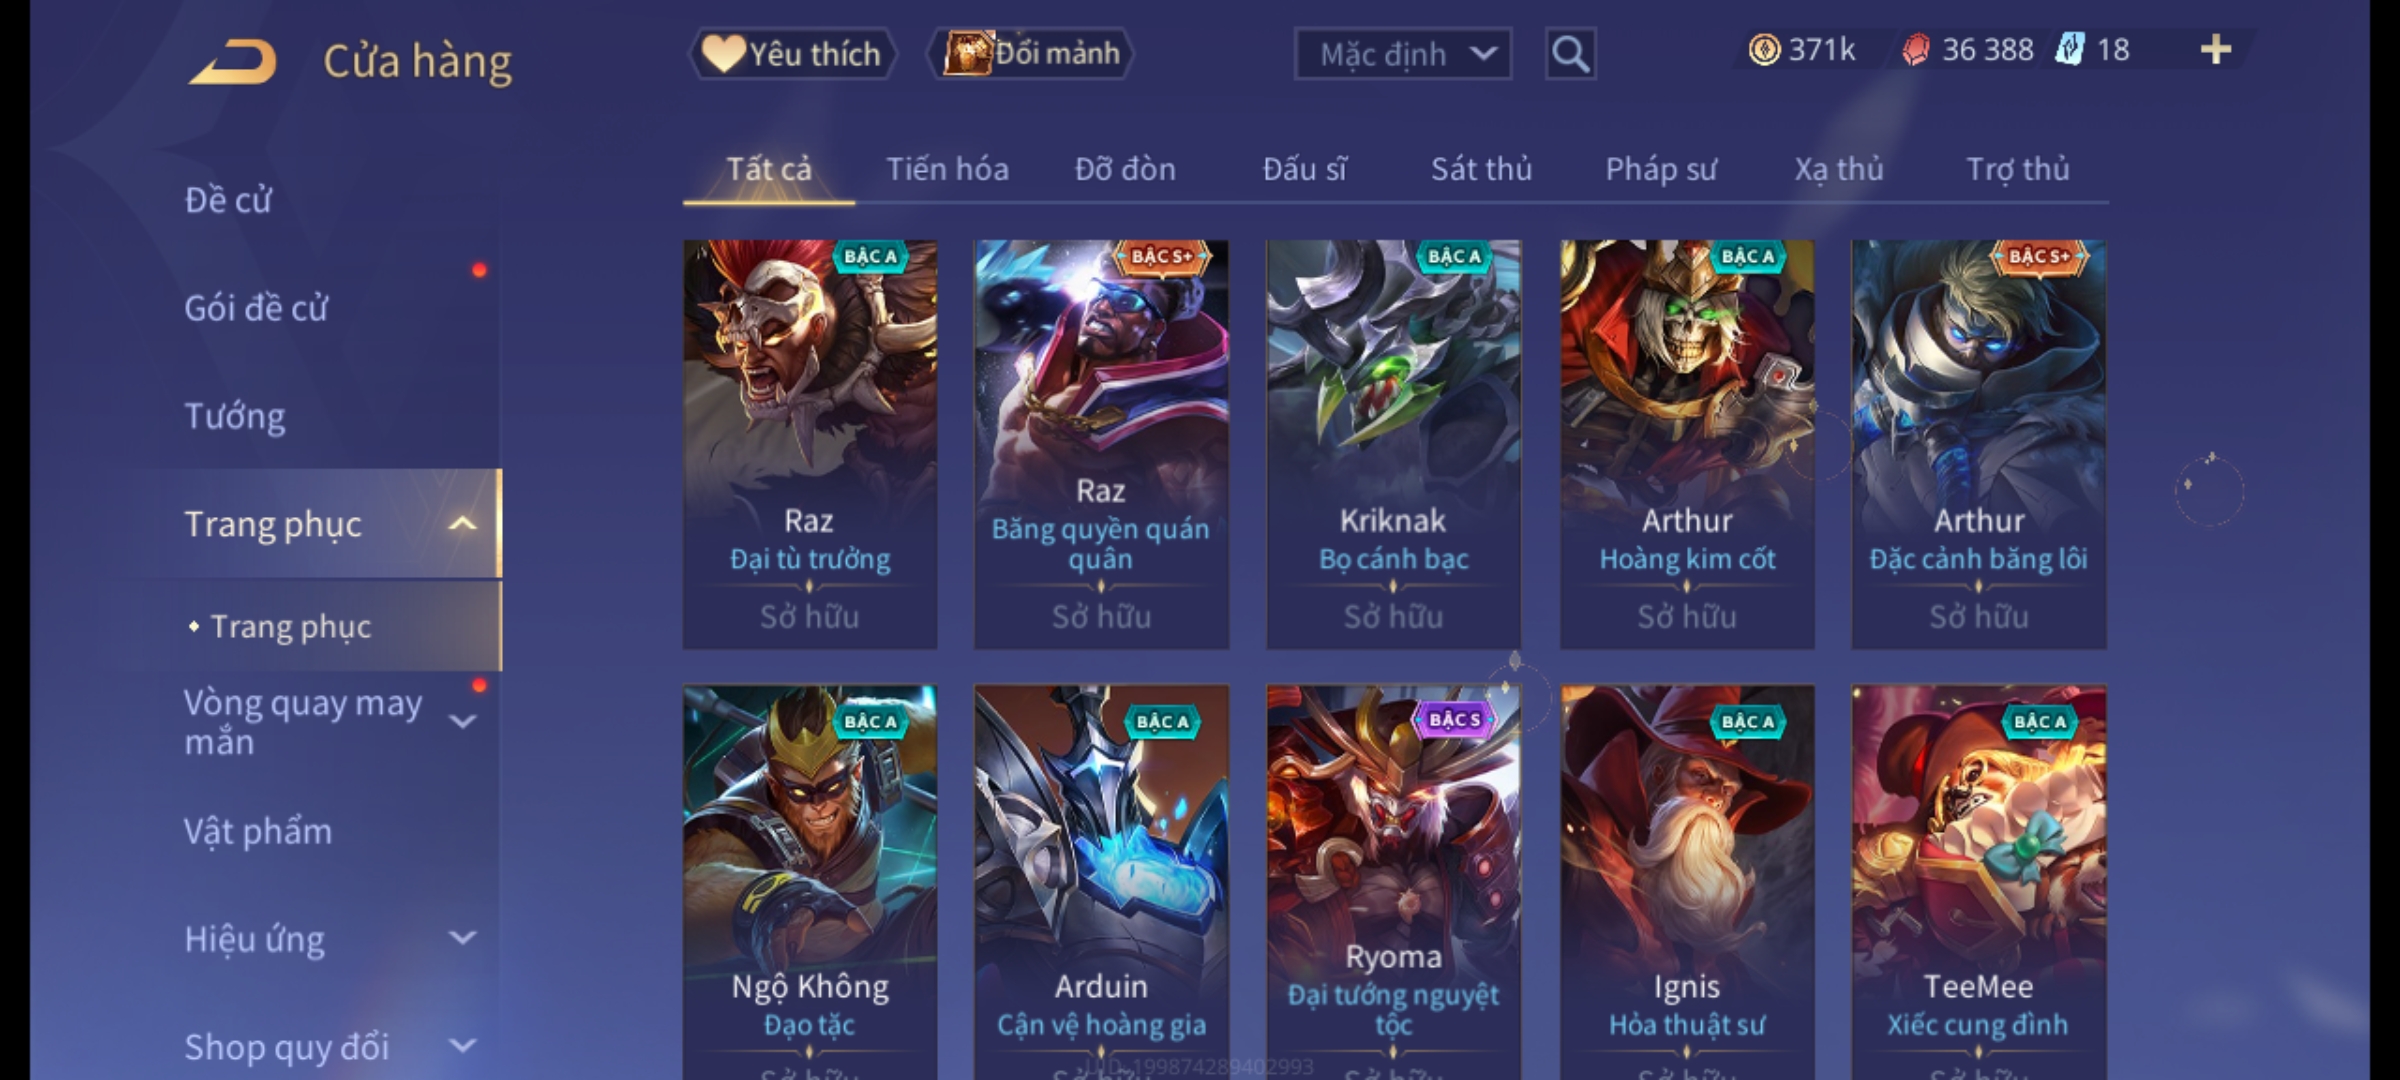Screen dimensions: 2400x1080
Task: Tap the gold coin balance icon
Action: coord(1764,50)
